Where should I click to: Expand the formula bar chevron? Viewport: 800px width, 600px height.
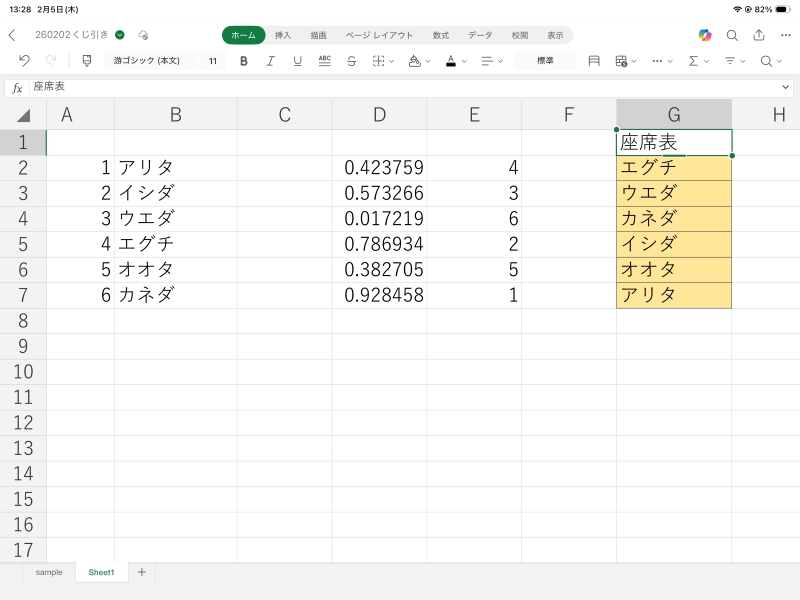[x=786, y=88]
